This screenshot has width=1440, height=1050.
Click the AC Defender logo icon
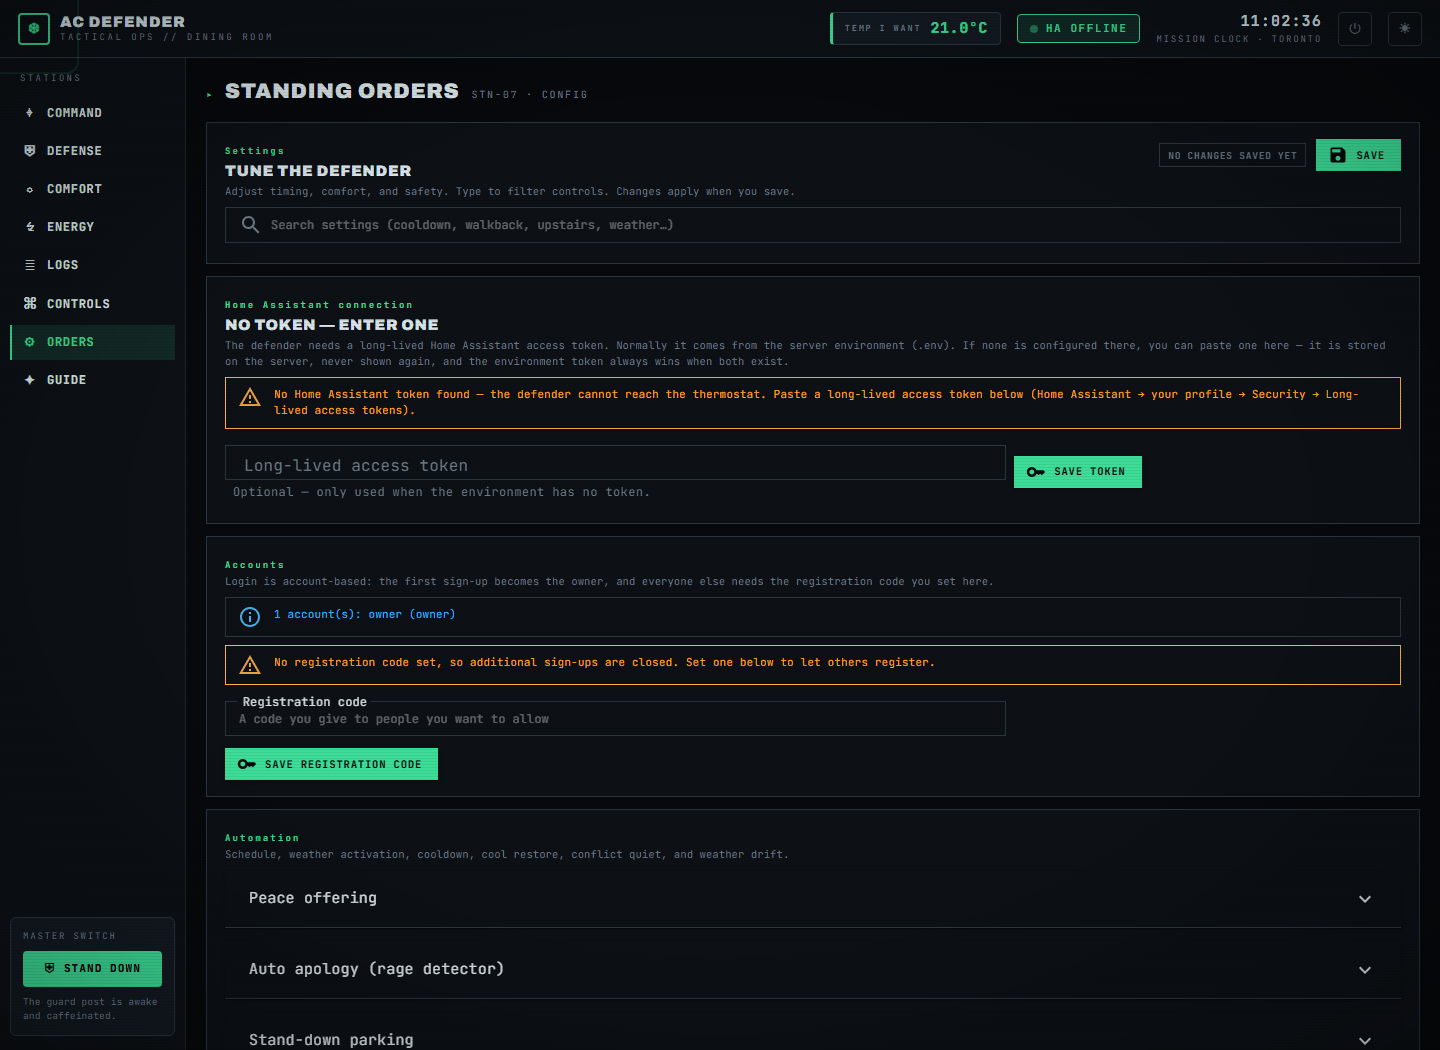tap(34, 29)
